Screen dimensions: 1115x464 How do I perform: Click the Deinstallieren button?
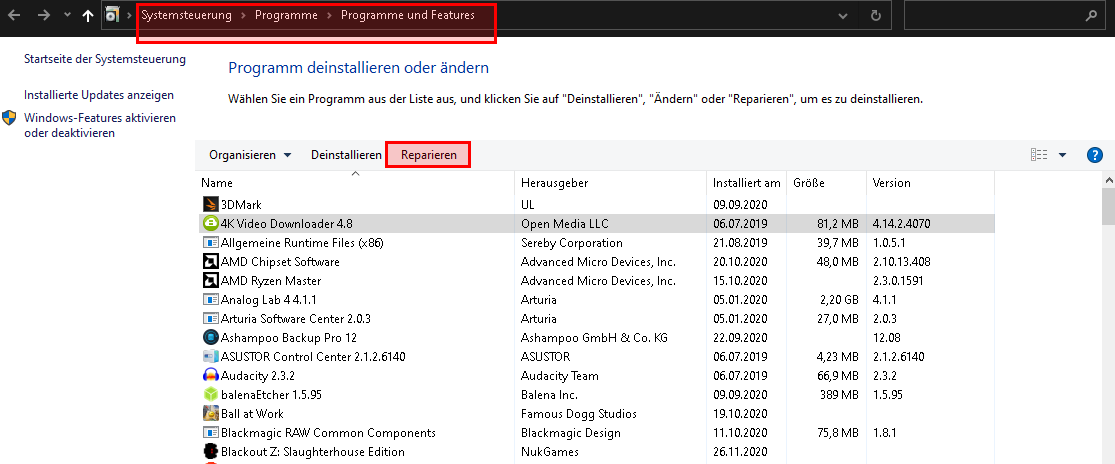coord(346,155)
